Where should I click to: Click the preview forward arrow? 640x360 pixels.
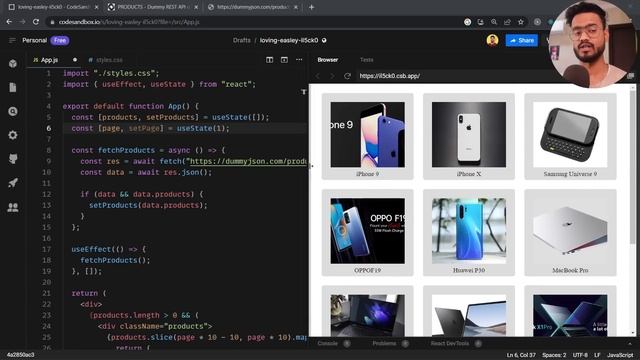click(x=332, y=76)
